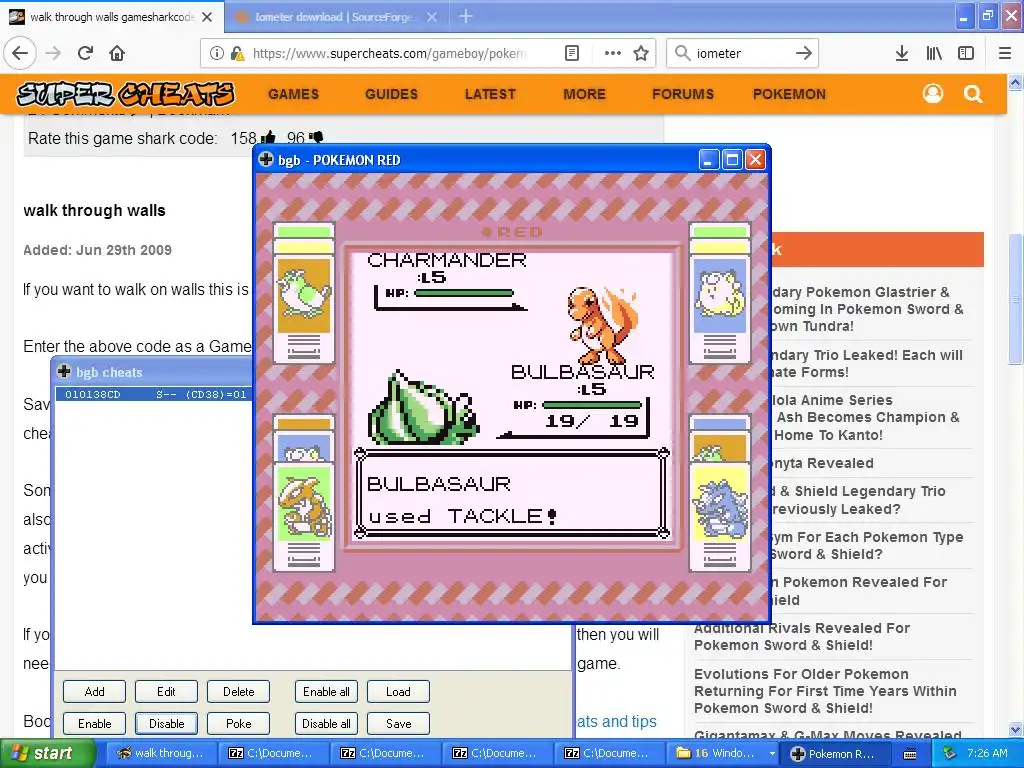1024x768 pixels.
Task: Close the Iometer download tab
Action: click(432, 17)
